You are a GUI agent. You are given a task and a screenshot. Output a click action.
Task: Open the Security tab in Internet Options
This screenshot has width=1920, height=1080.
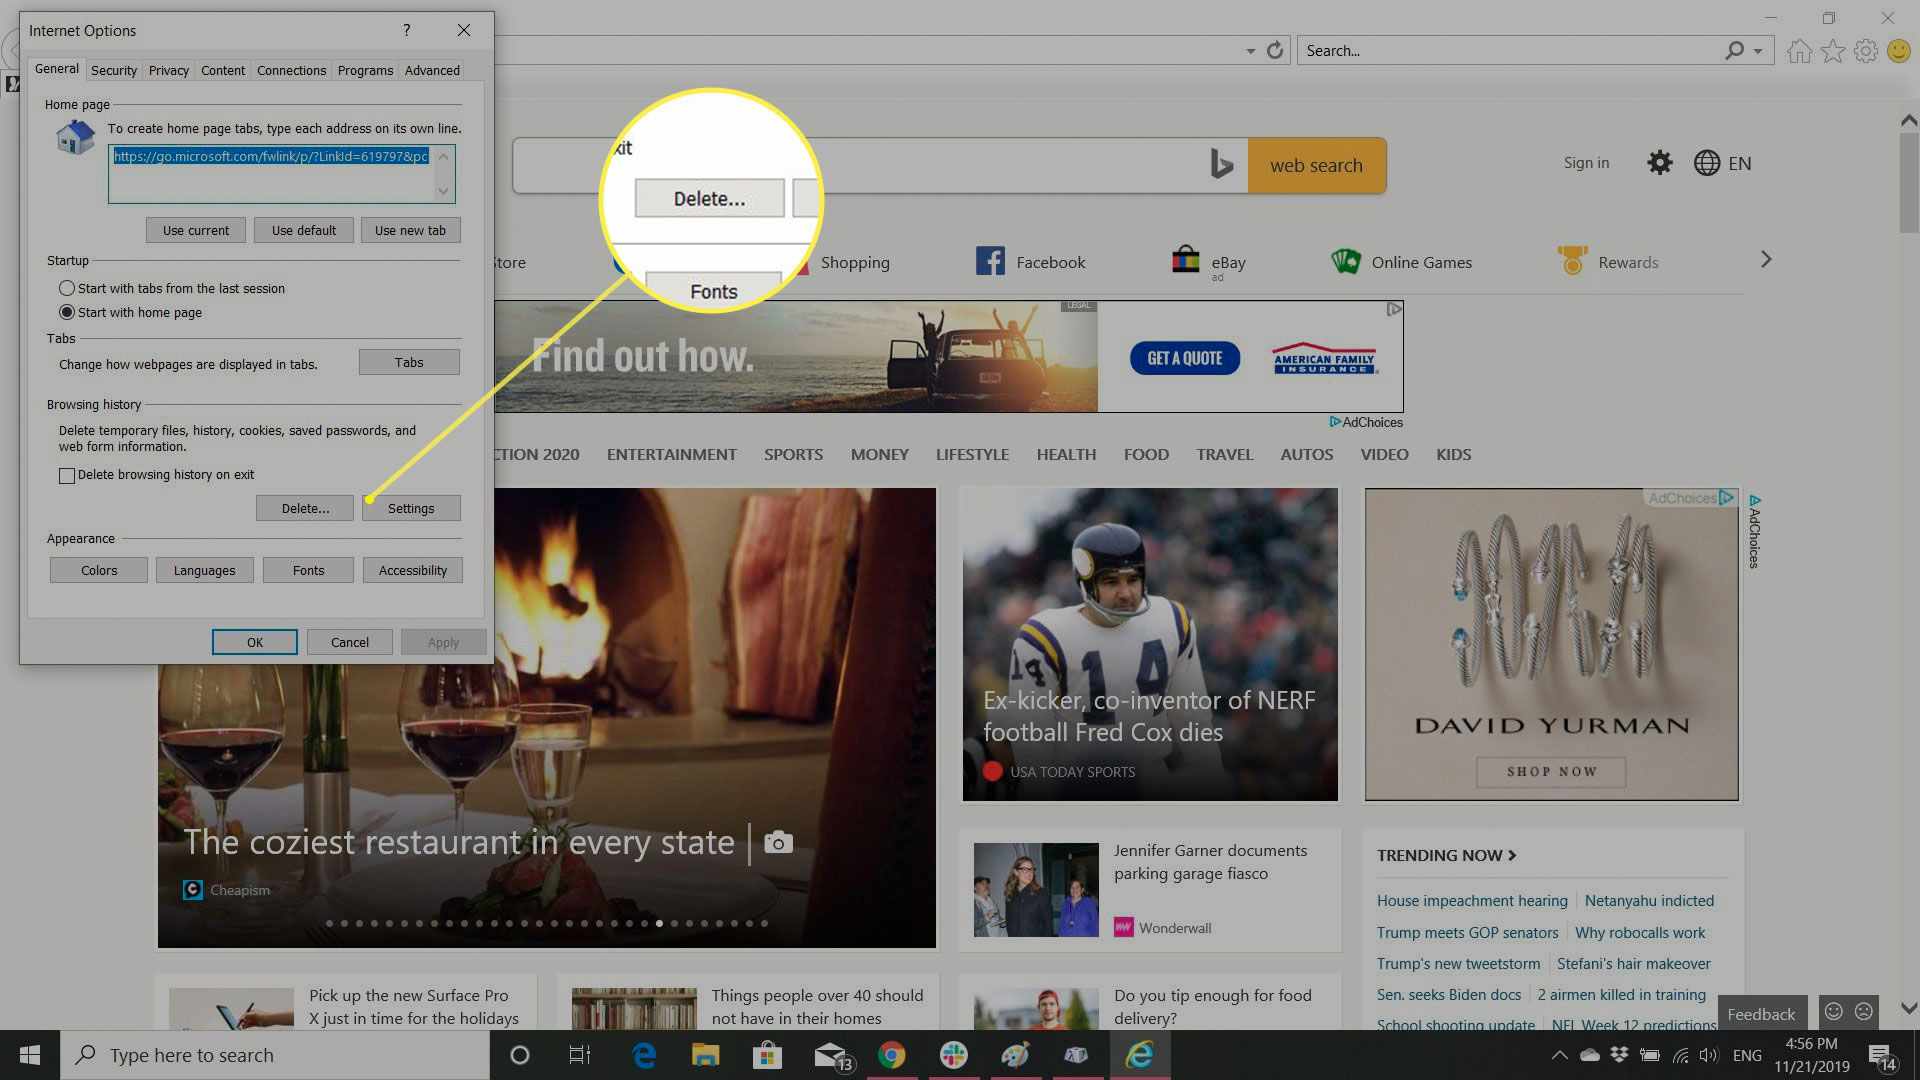113,70
